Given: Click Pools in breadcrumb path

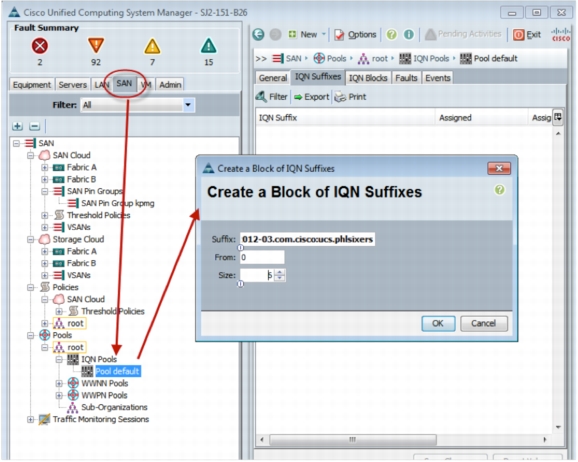Looking at the screenshot, I should (x=330, y=58).
